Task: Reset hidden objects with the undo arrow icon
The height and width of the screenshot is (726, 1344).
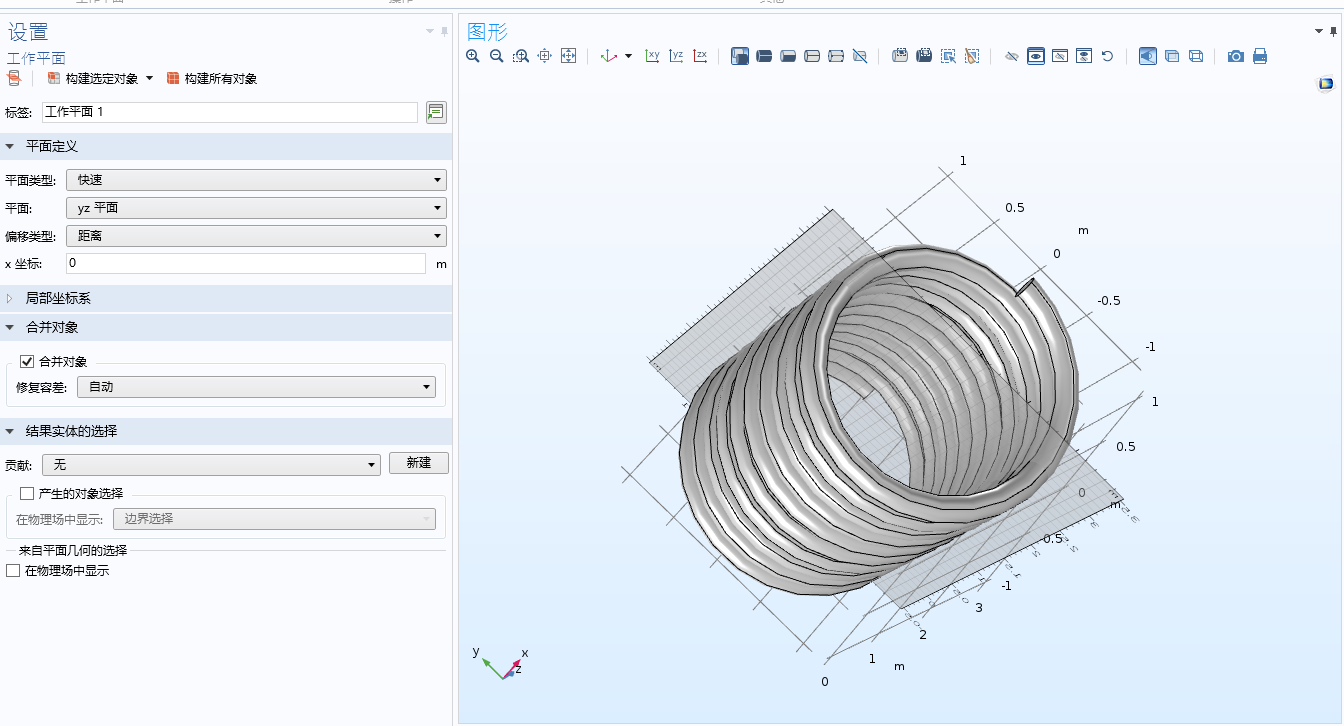Action: [x=1107, y=56]
